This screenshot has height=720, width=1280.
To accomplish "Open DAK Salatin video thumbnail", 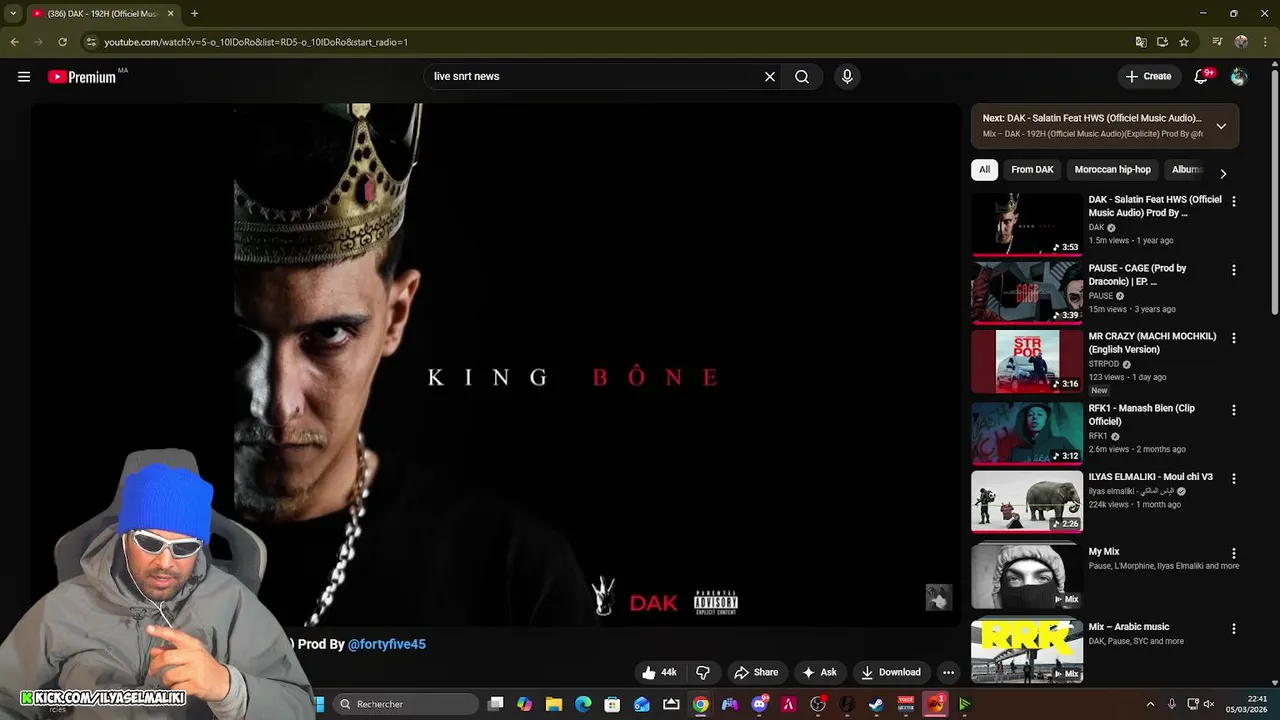I will click(x=1027, y=224).
